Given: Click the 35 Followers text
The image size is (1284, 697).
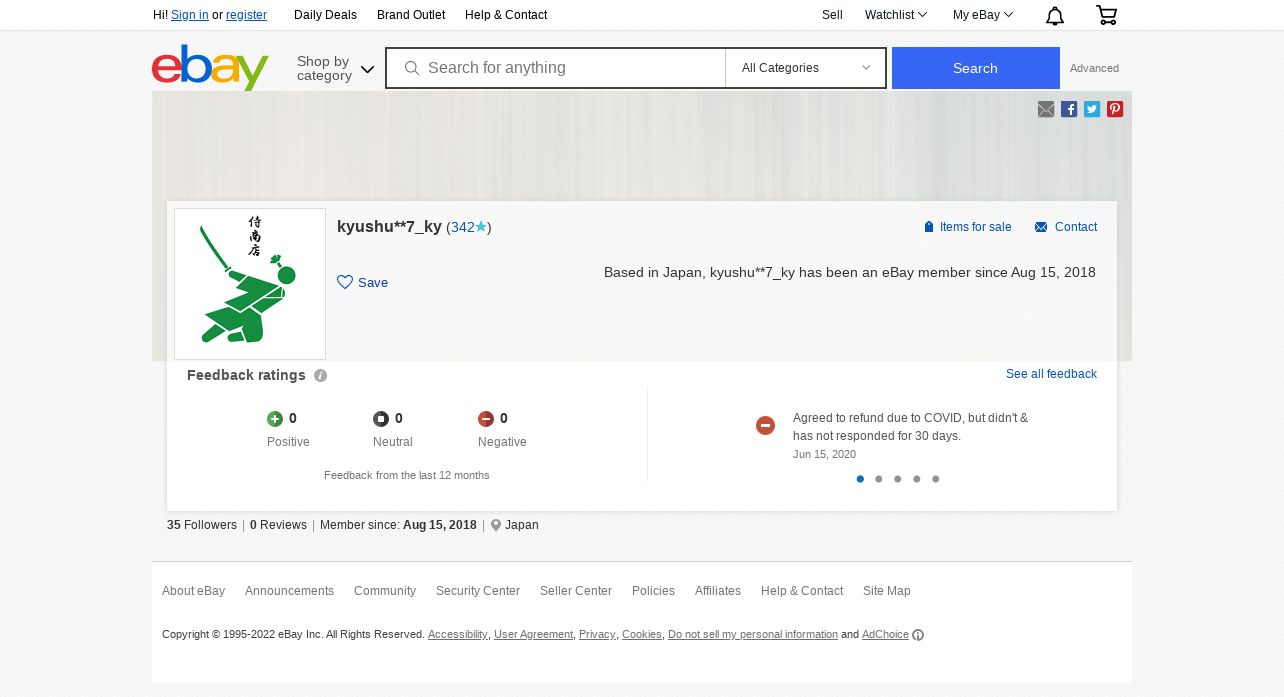Looking at the screenshot, I should (x=202, y=525).
